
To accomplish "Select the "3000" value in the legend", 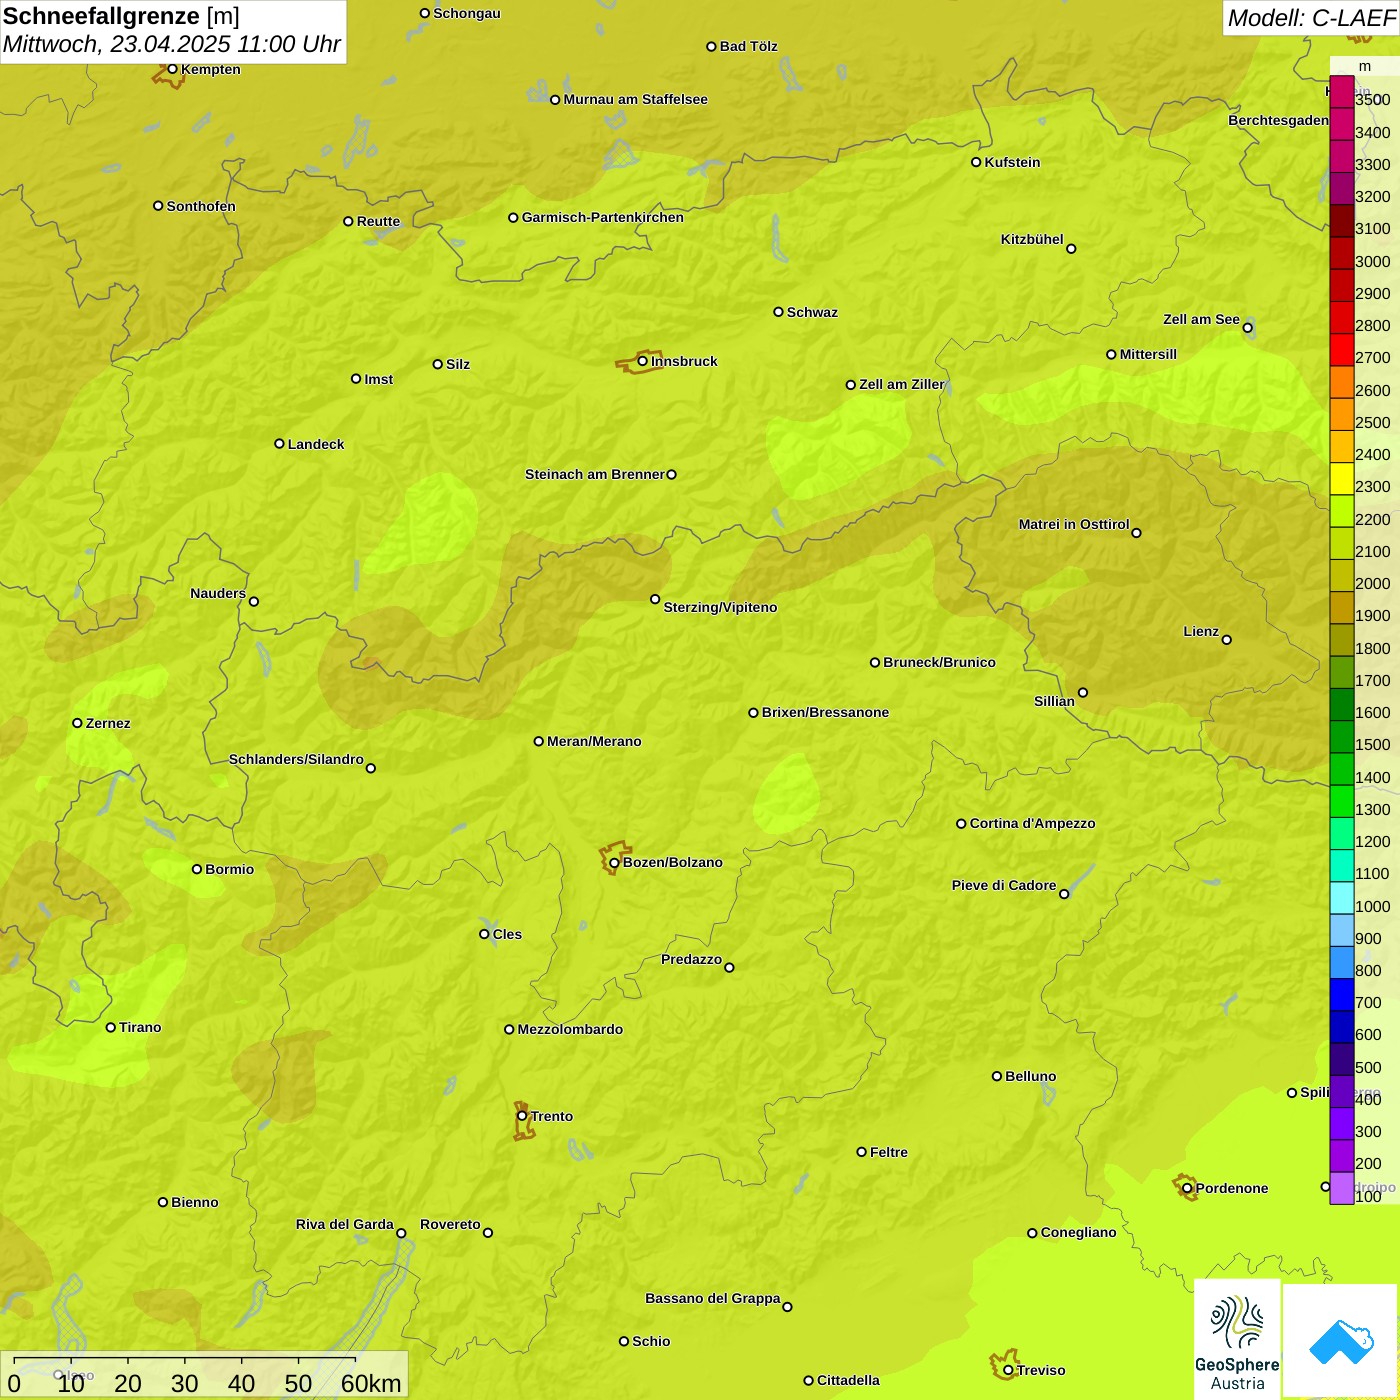I will point(1373,261).
